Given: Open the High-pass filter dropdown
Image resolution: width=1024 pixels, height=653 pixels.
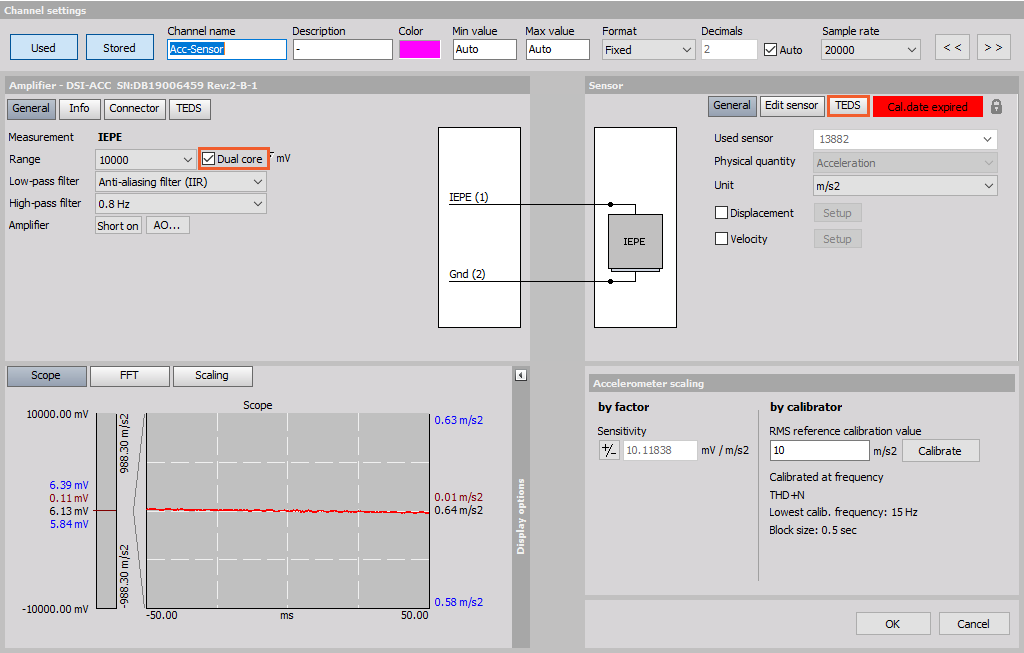Looking at the screenshot, I should pos(181,204).
